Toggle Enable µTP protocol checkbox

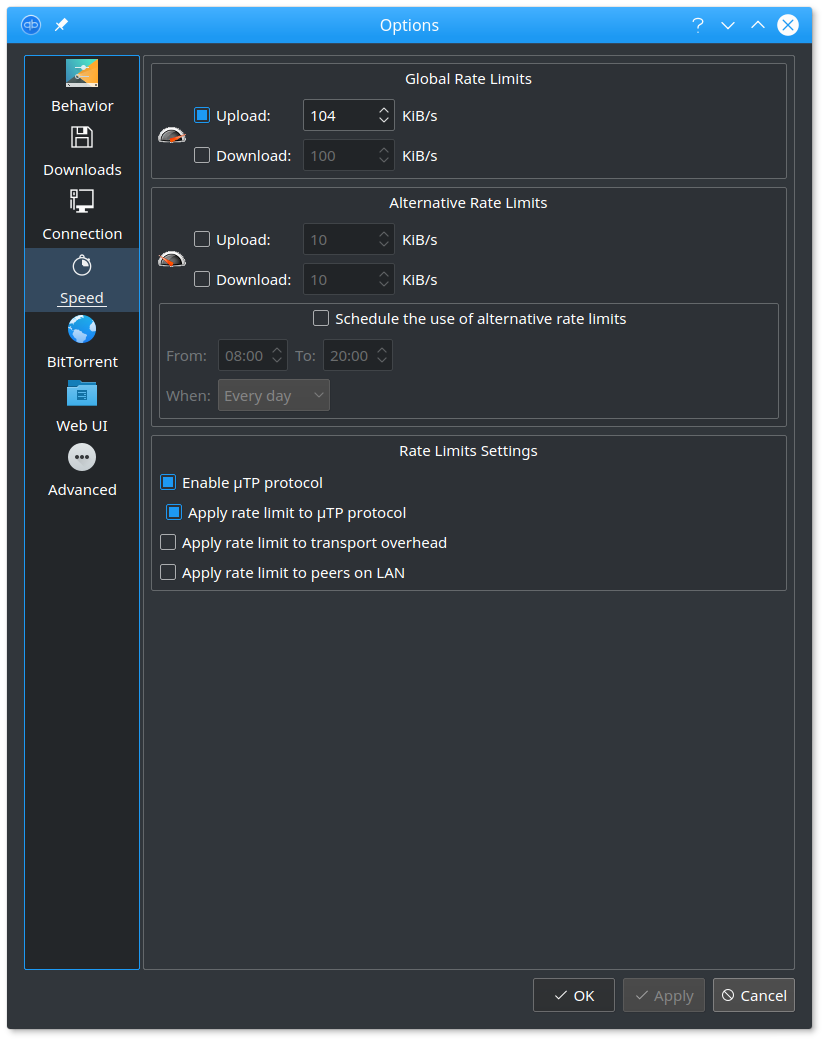pos(168,482)
